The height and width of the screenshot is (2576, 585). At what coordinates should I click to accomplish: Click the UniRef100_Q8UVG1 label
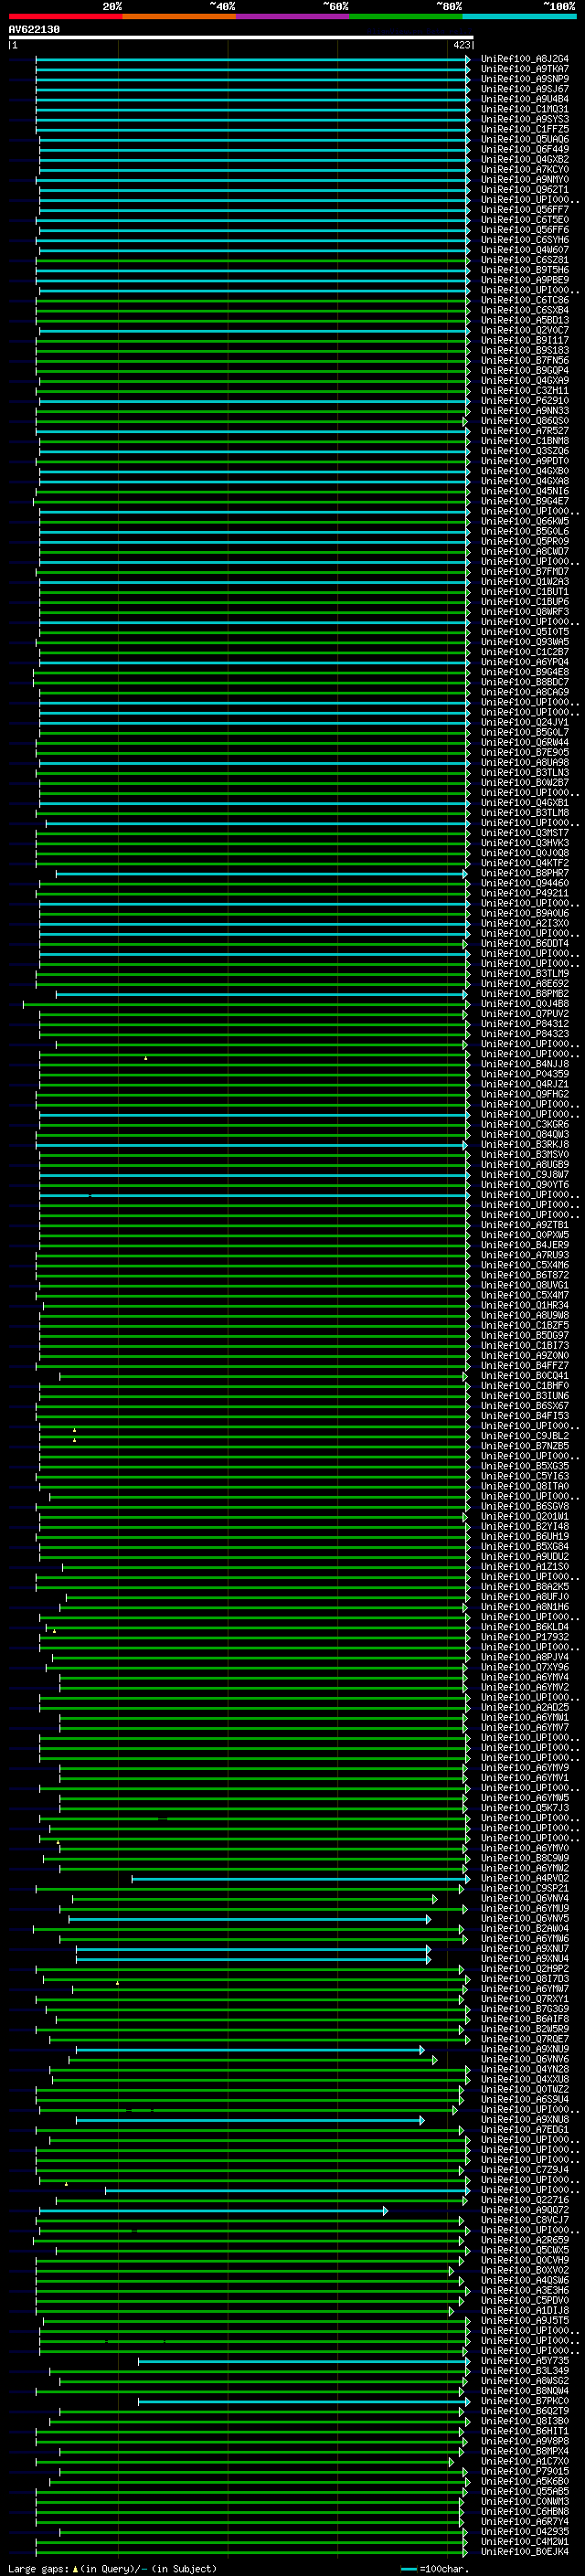point(525,1285)
